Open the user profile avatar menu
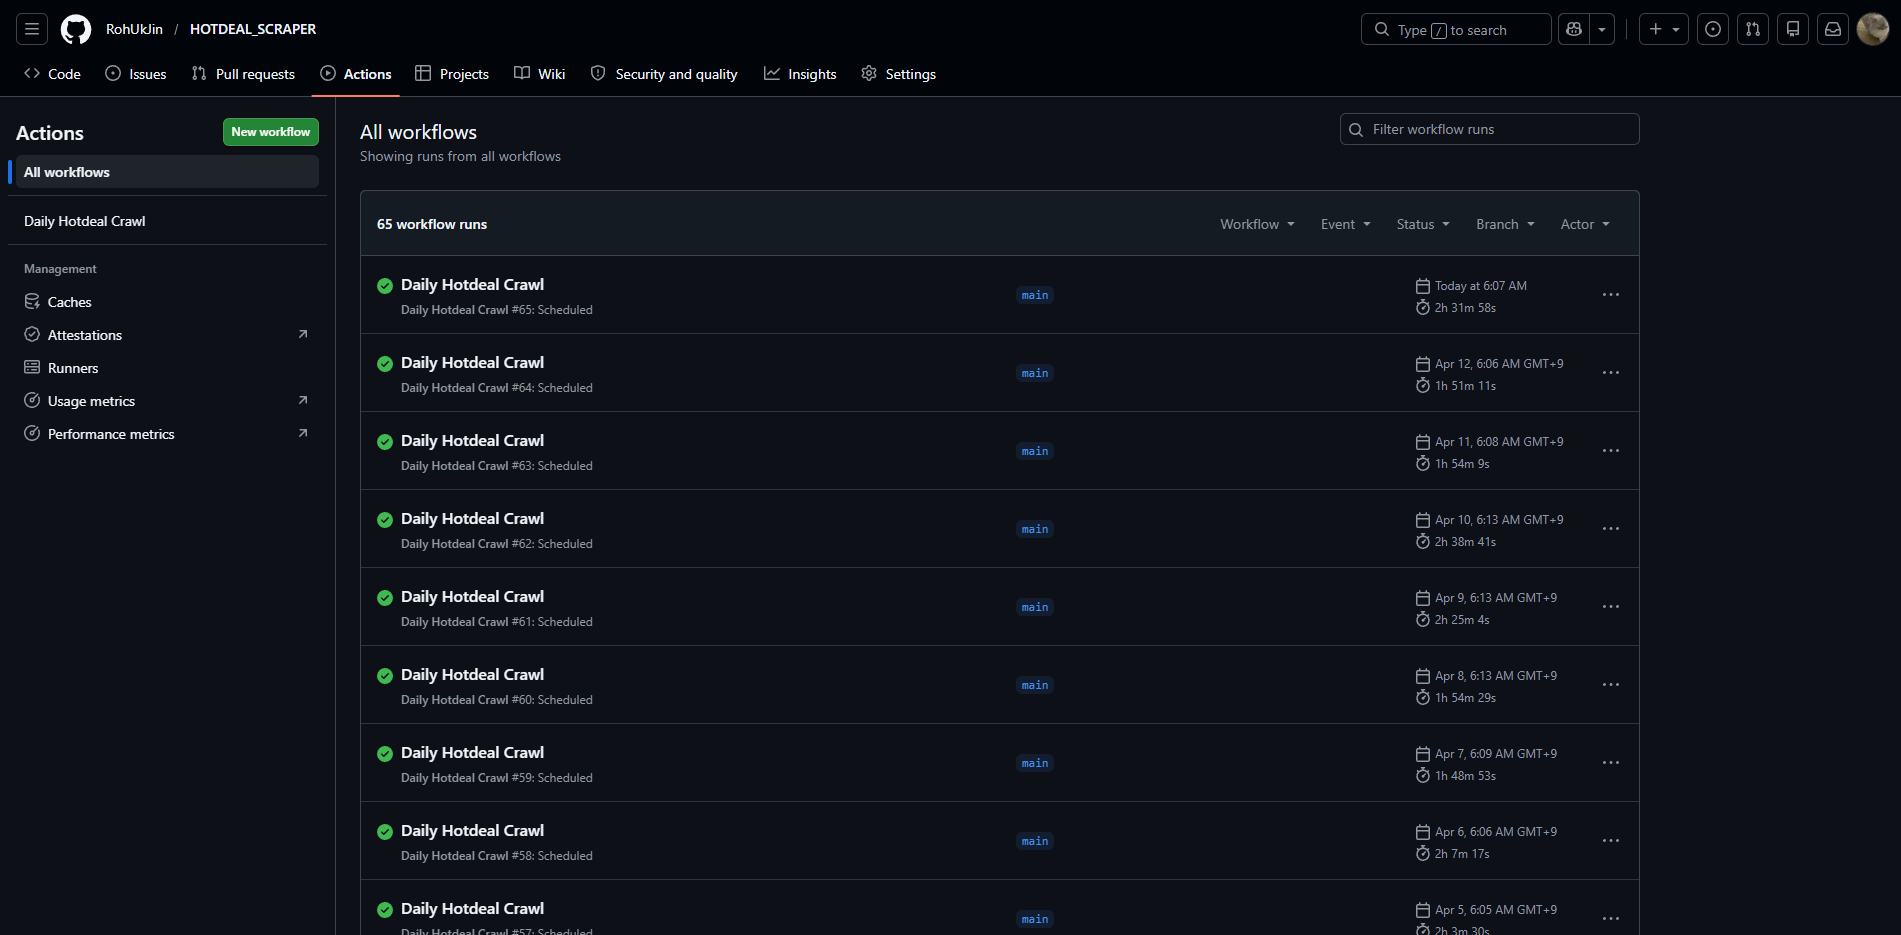This screenshot has width=1901, height=935. click(1873, 29)
